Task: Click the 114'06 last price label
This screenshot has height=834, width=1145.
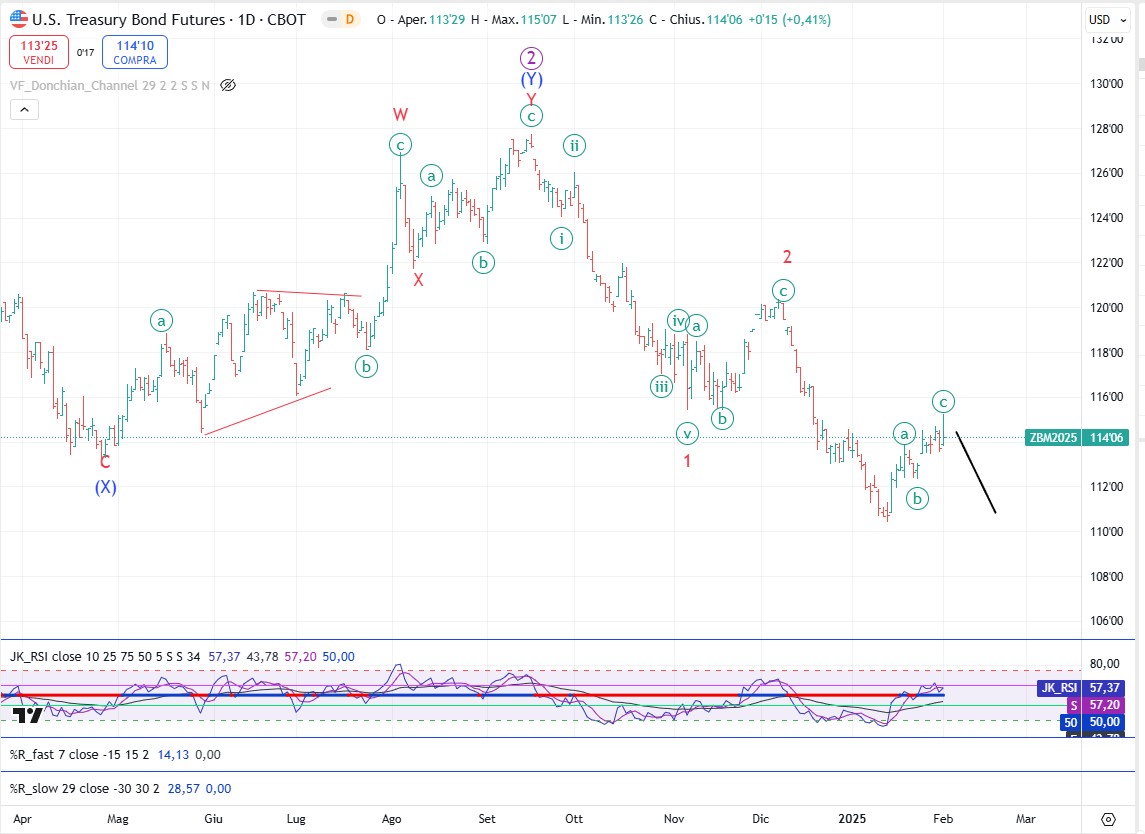Action: pyautogui.click(x=1106, y=437)
